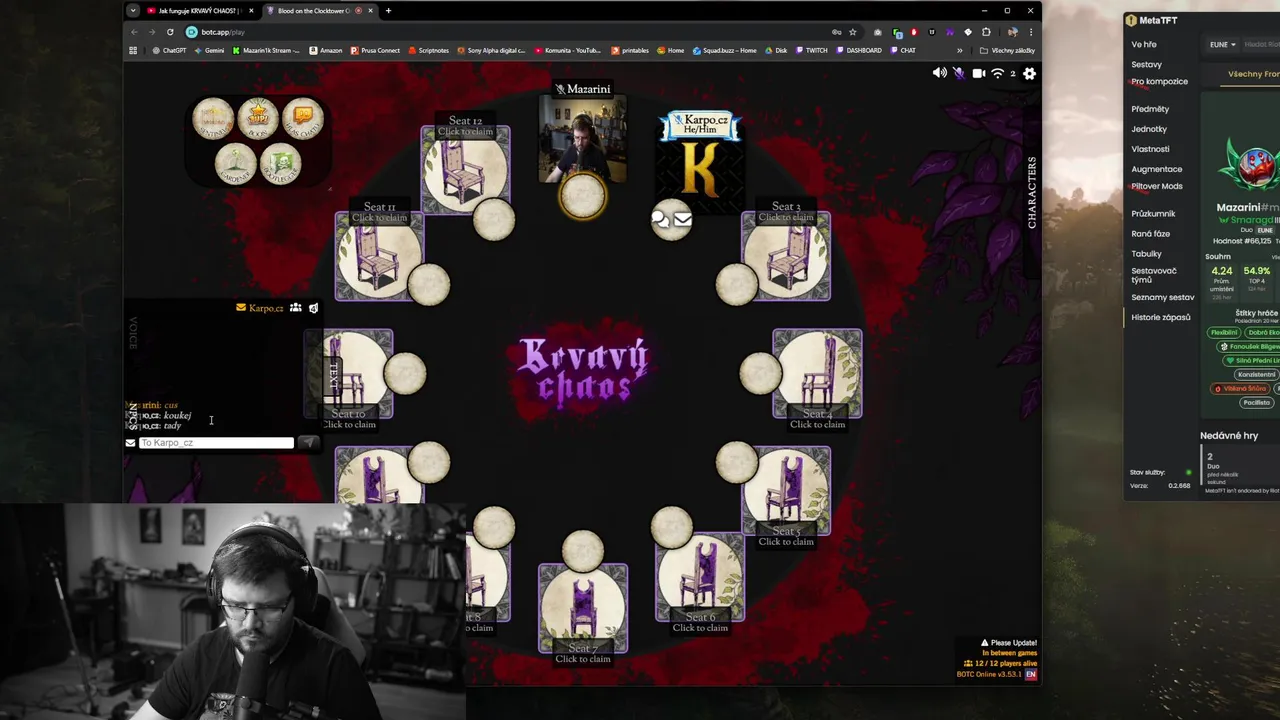
Task: Open the EUNE region dropdown in MetaTFT
Action: point(1222,44)
